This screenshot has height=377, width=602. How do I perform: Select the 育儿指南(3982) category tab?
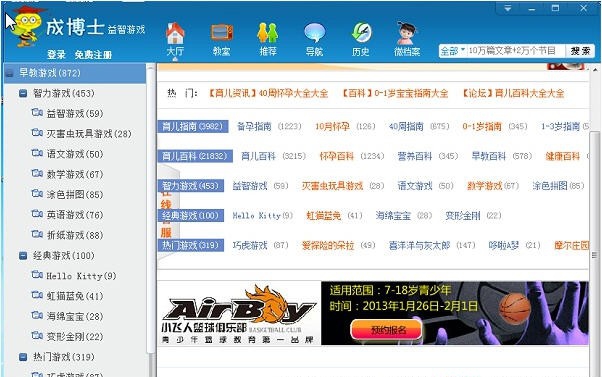point(193,126)
